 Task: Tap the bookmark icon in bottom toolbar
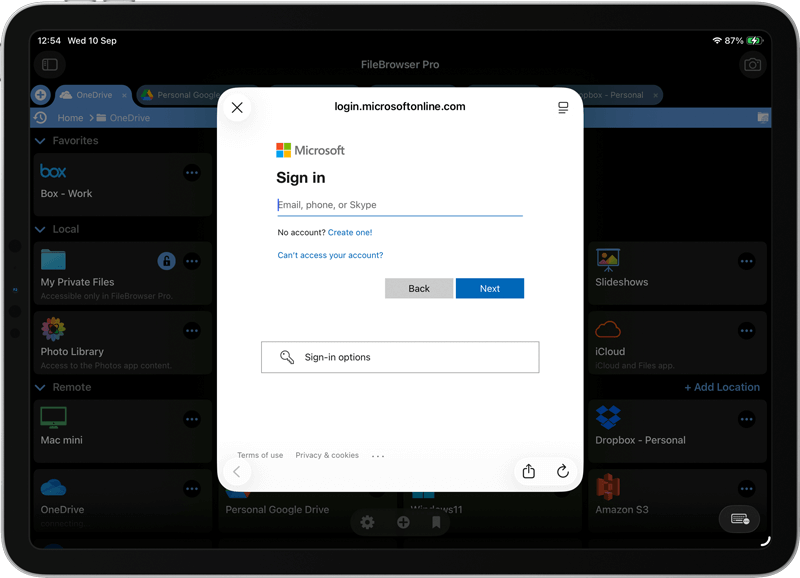pos(436,522)
